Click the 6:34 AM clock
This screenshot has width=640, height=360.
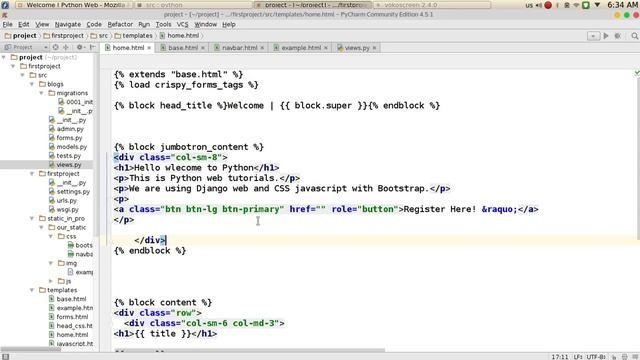pos(622,5)
